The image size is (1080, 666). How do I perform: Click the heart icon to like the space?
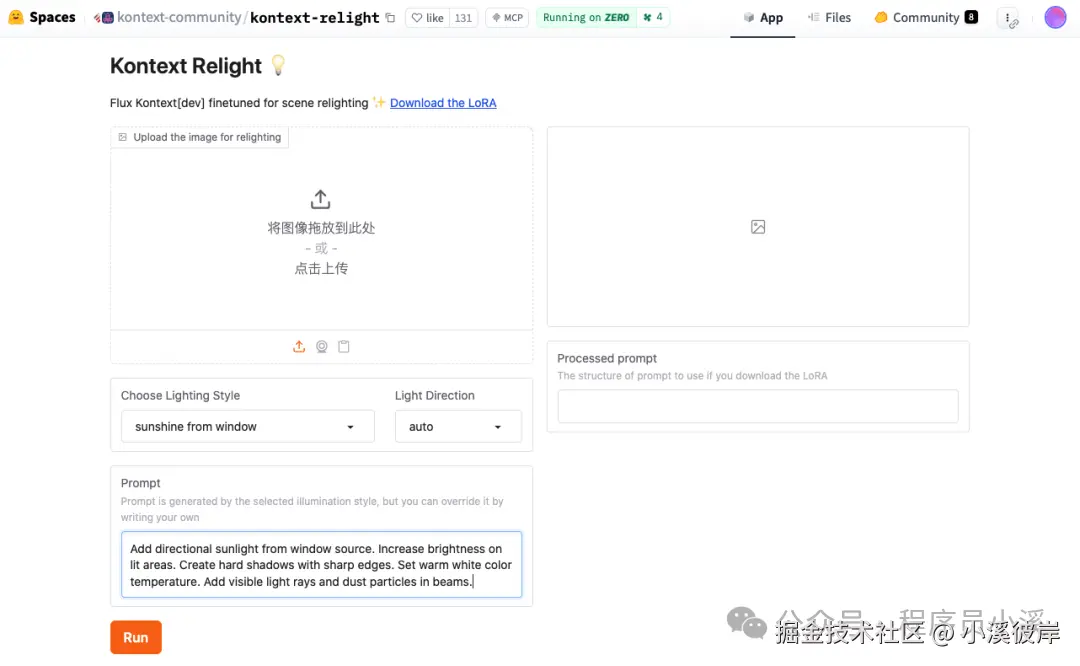tap(421, 17)
